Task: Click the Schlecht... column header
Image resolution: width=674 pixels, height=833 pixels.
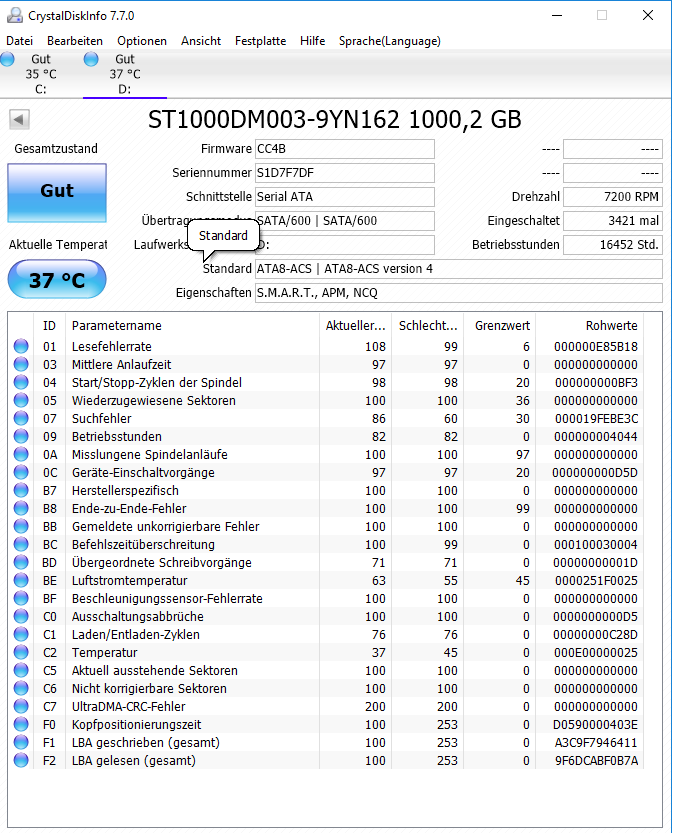Action: point(428,326)
